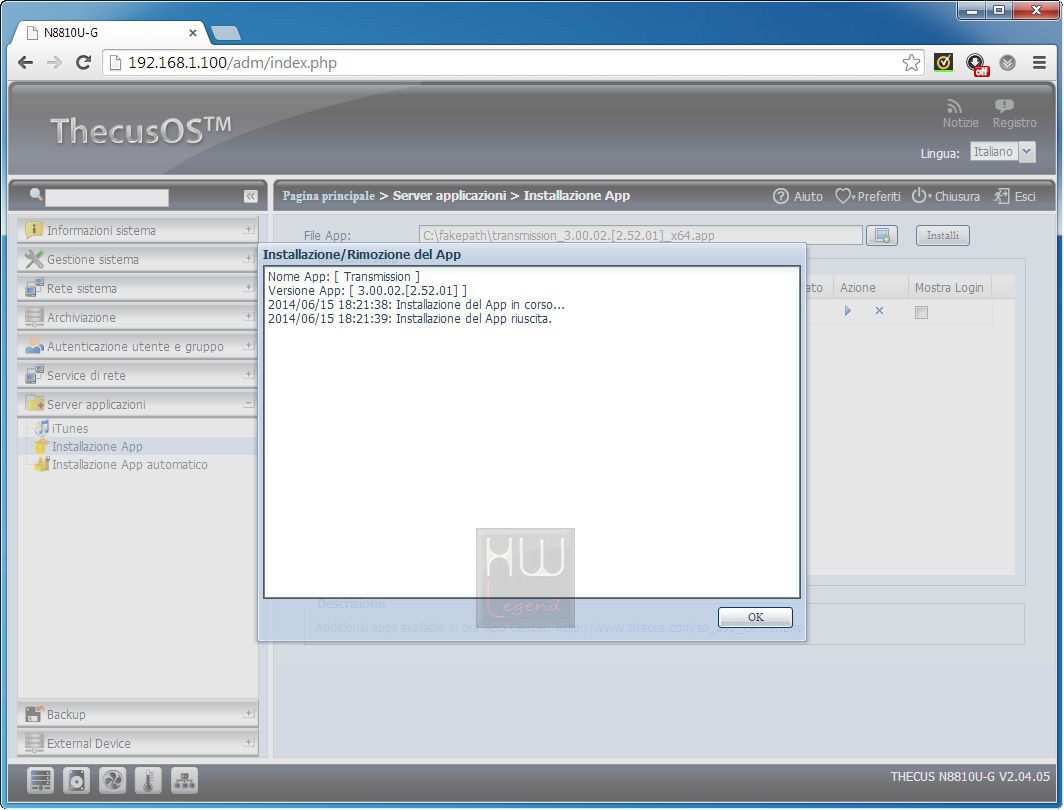
Task: Go back to the previous page
Action: pos(25,63)
